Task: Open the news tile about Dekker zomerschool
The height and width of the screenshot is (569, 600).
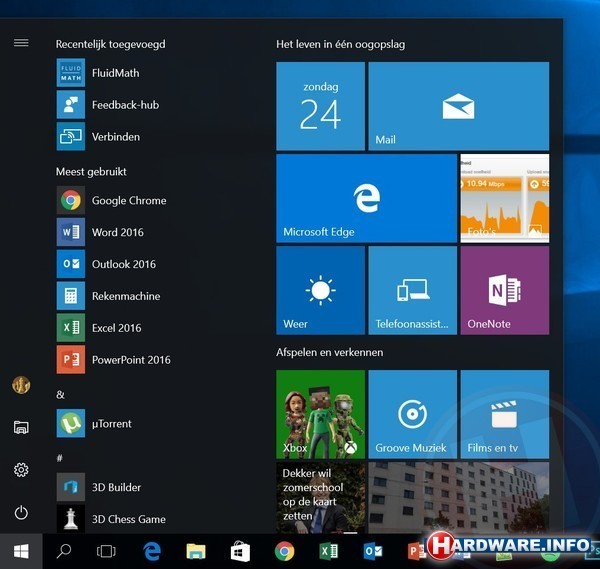Action: pyautogui.click(x=320, y=497)
